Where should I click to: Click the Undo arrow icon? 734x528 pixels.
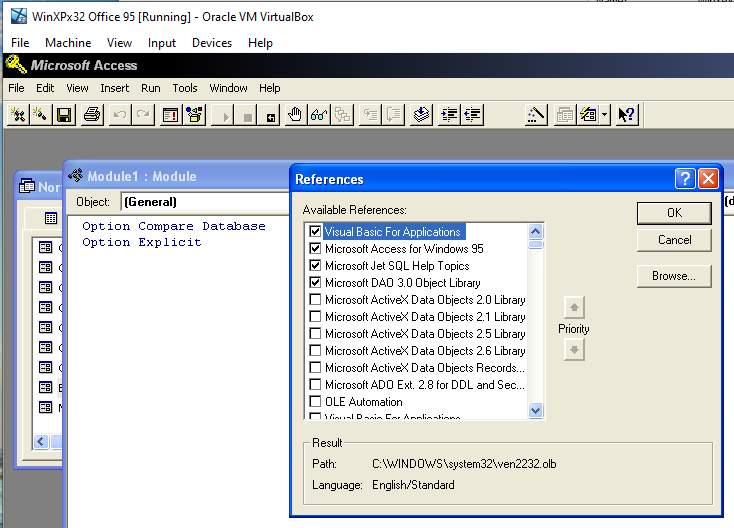tap(120, 115)
